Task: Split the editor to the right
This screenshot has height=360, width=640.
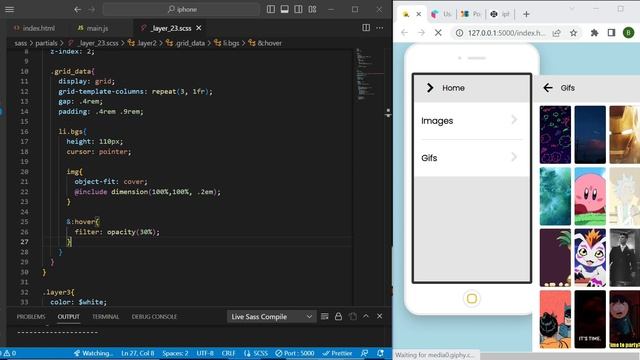Action: pos(366,28)
